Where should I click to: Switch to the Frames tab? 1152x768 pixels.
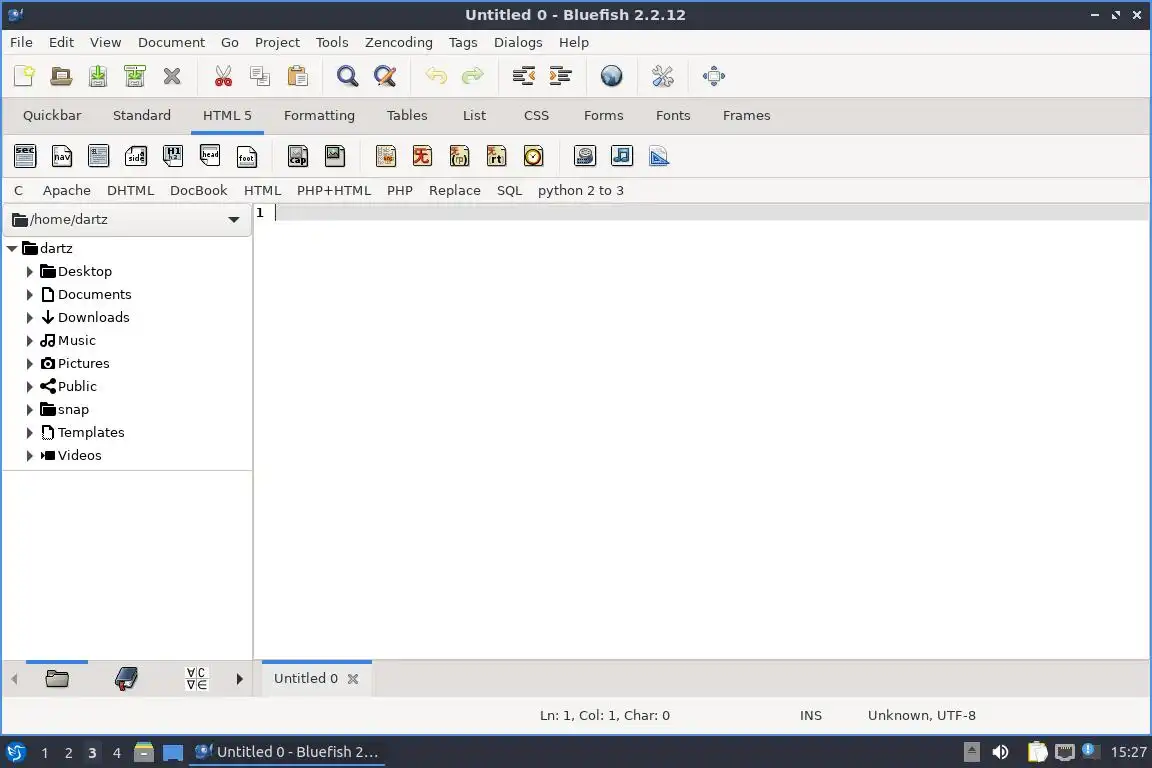tap(746, 115)
